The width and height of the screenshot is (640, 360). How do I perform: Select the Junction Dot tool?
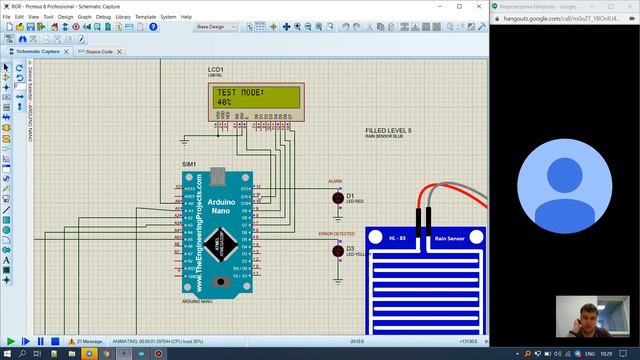(6, 87)
